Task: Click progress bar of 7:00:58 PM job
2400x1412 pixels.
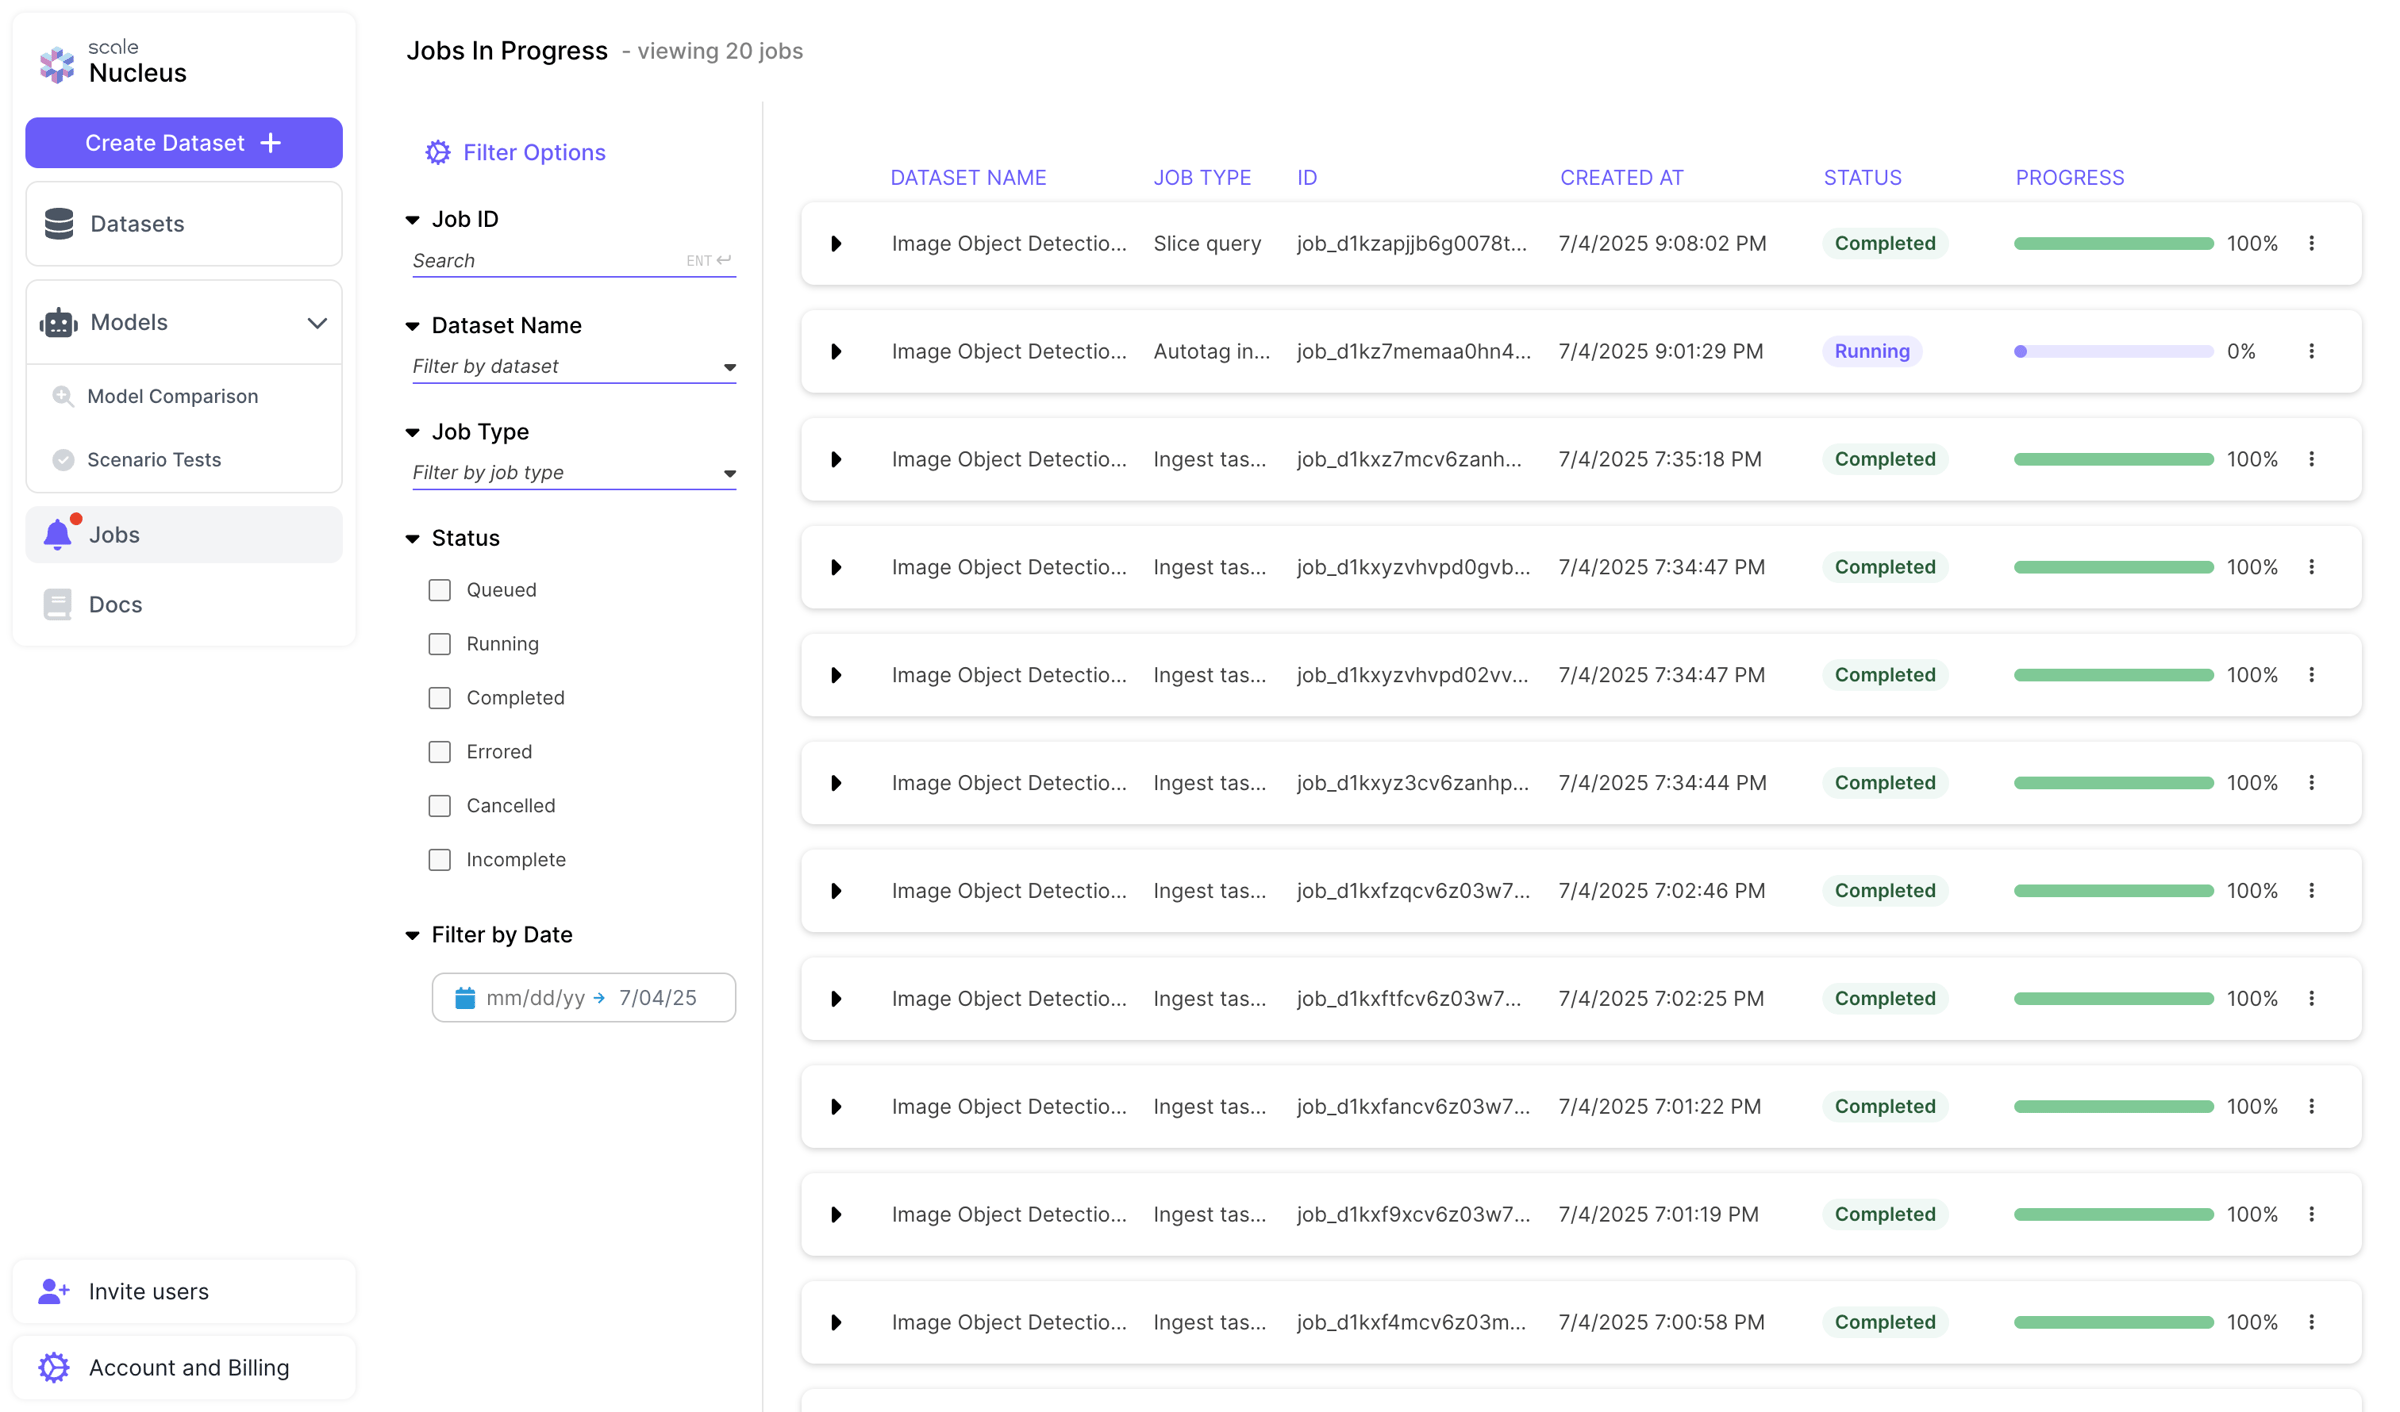Action: [2113, 1322]
